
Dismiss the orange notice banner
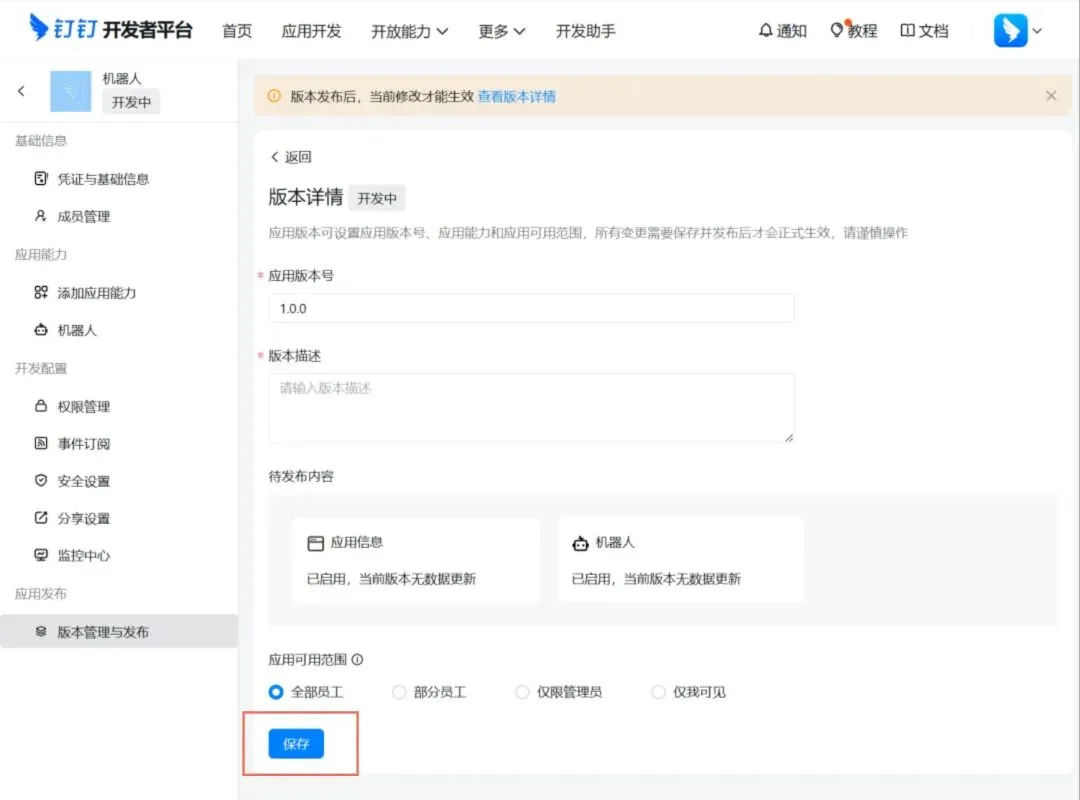coord(1050,96)
